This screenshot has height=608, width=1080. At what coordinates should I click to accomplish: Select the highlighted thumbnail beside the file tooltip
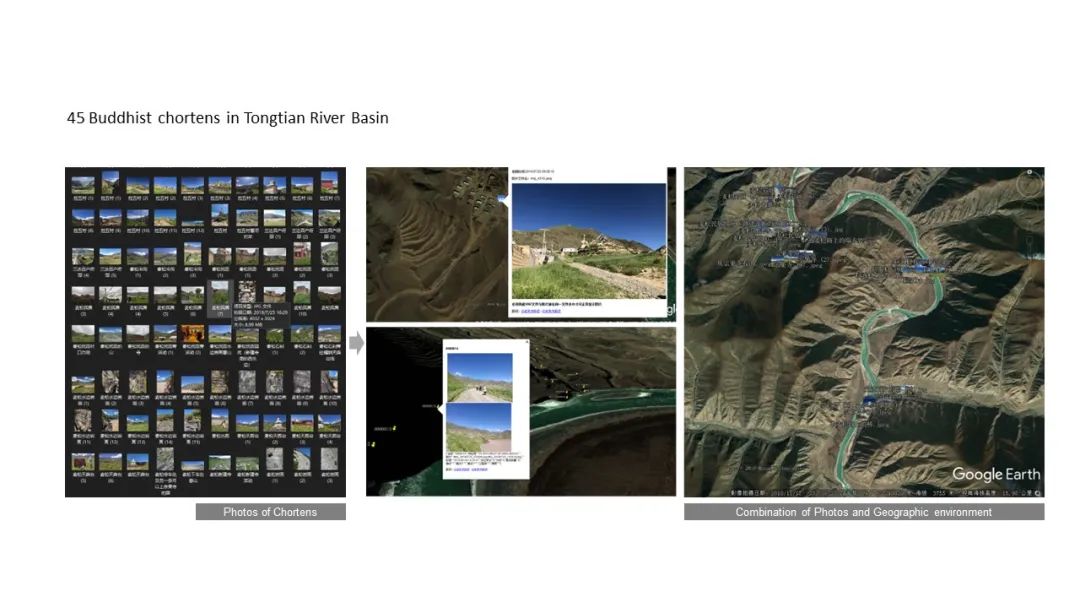220,298
